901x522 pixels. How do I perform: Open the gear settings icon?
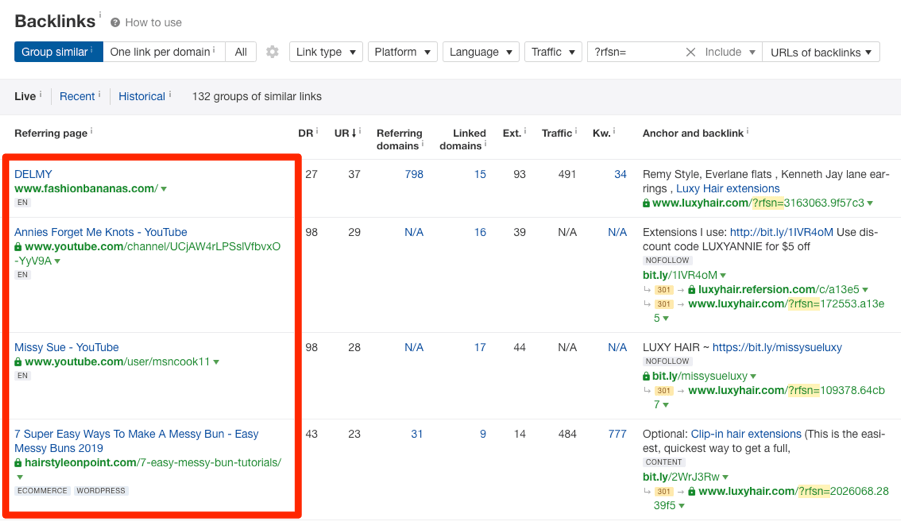[272, 52]
